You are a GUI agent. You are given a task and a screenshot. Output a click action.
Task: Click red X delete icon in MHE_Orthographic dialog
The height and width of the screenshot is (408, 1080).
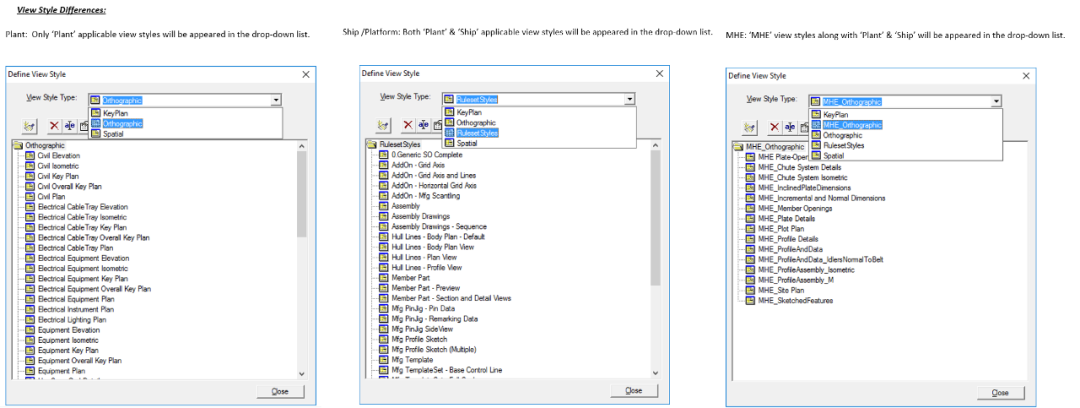point(775,128)
